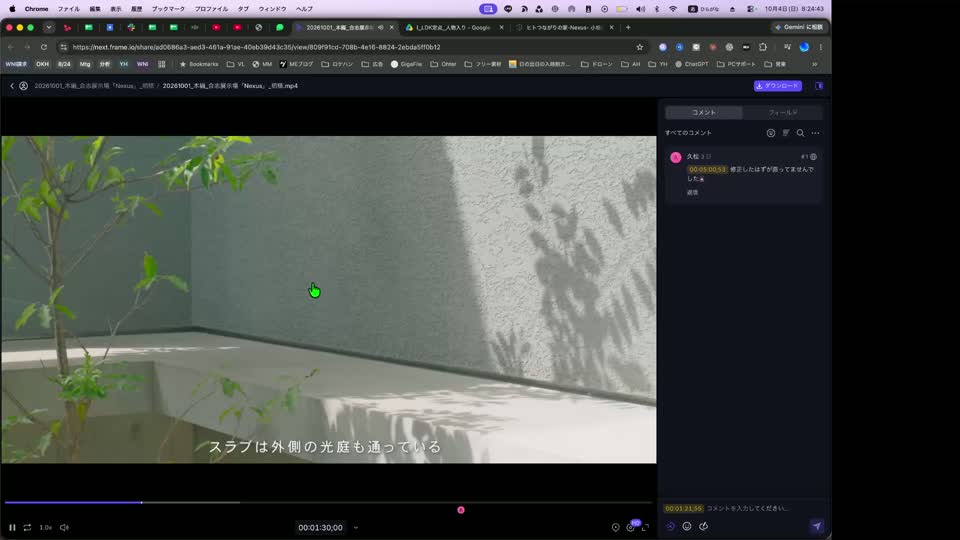Seek on the video progress bar
Viewport: 960px width, 540px height.
coord(328,503)
